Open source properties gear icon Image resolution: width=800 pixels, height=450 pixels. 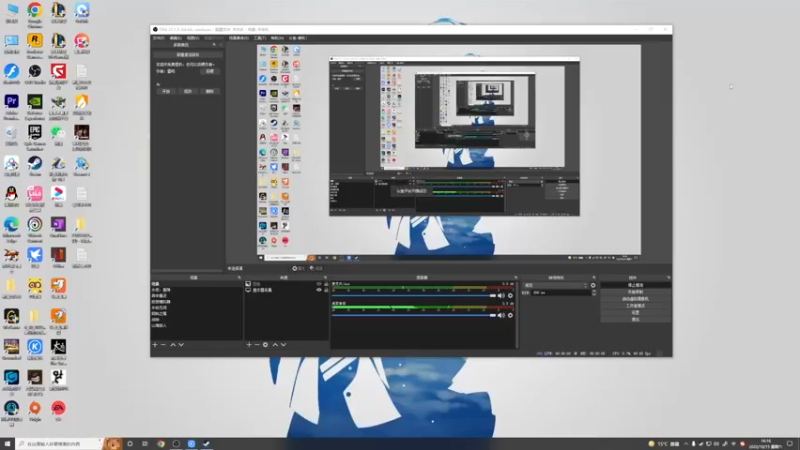click(x=265, y=345)
